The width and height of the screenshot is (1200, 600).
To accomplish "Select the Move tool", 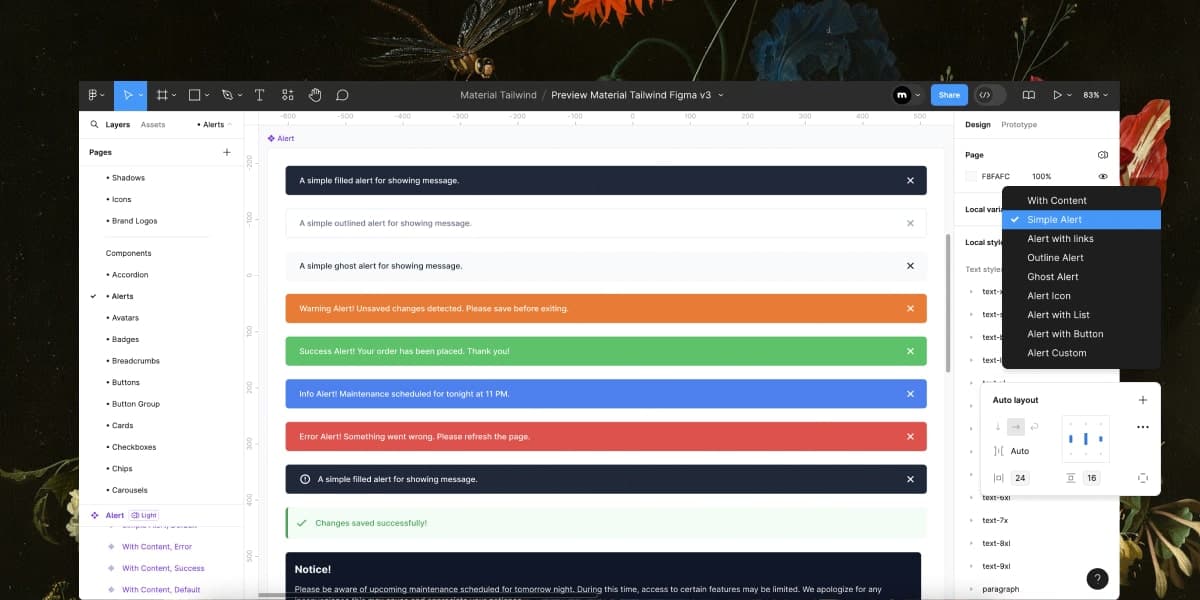I will click(x=130, y=94).
